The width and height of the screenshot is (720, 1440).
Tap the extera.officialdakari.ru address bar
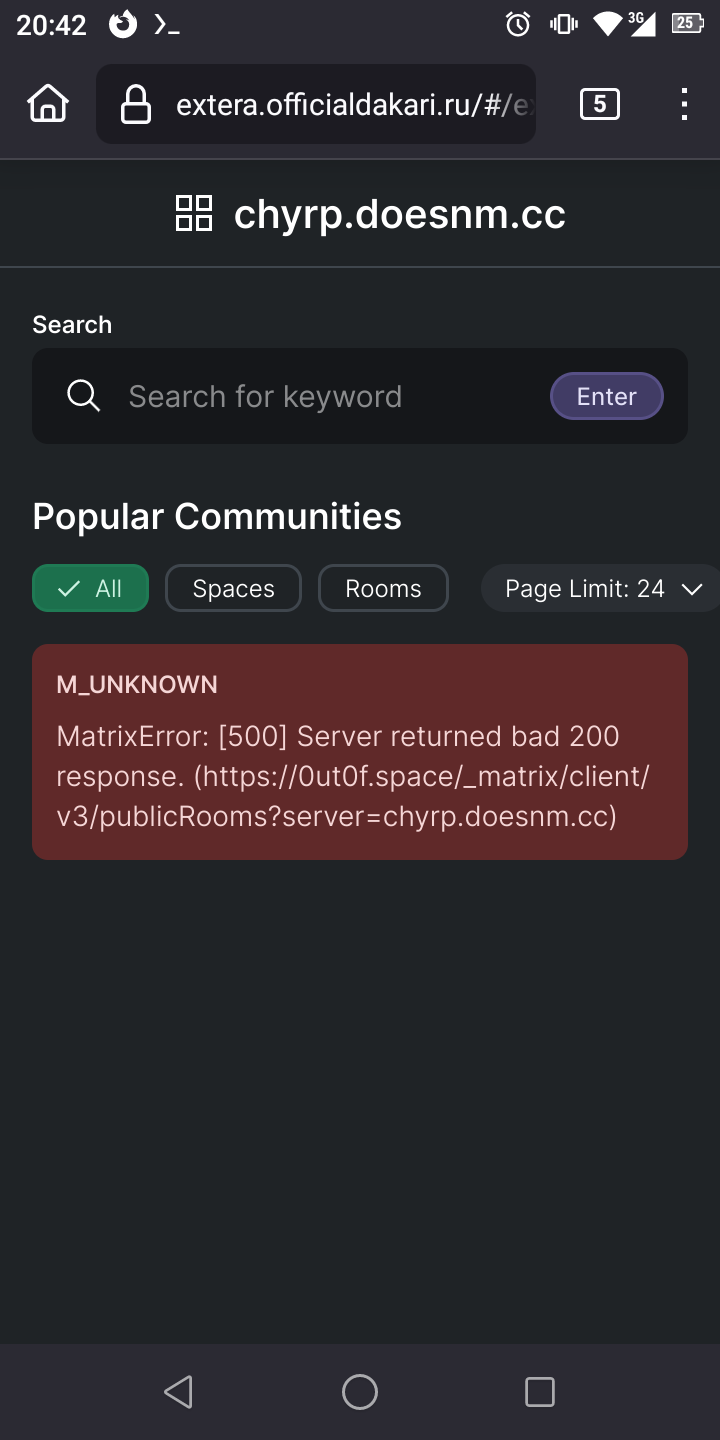(x=316, y=104)
